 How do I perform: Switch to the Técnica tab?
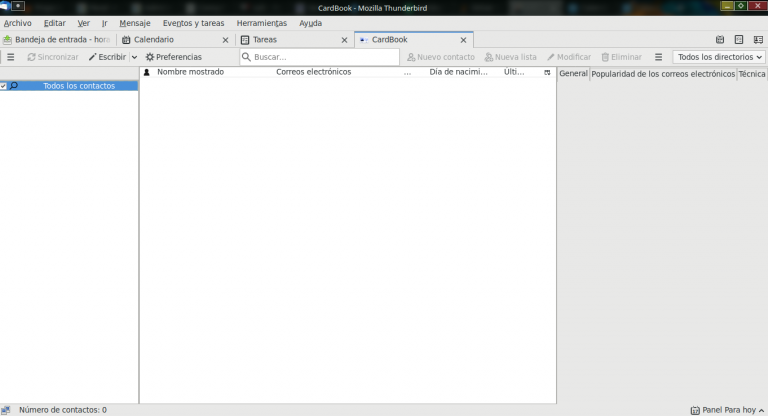752,74
